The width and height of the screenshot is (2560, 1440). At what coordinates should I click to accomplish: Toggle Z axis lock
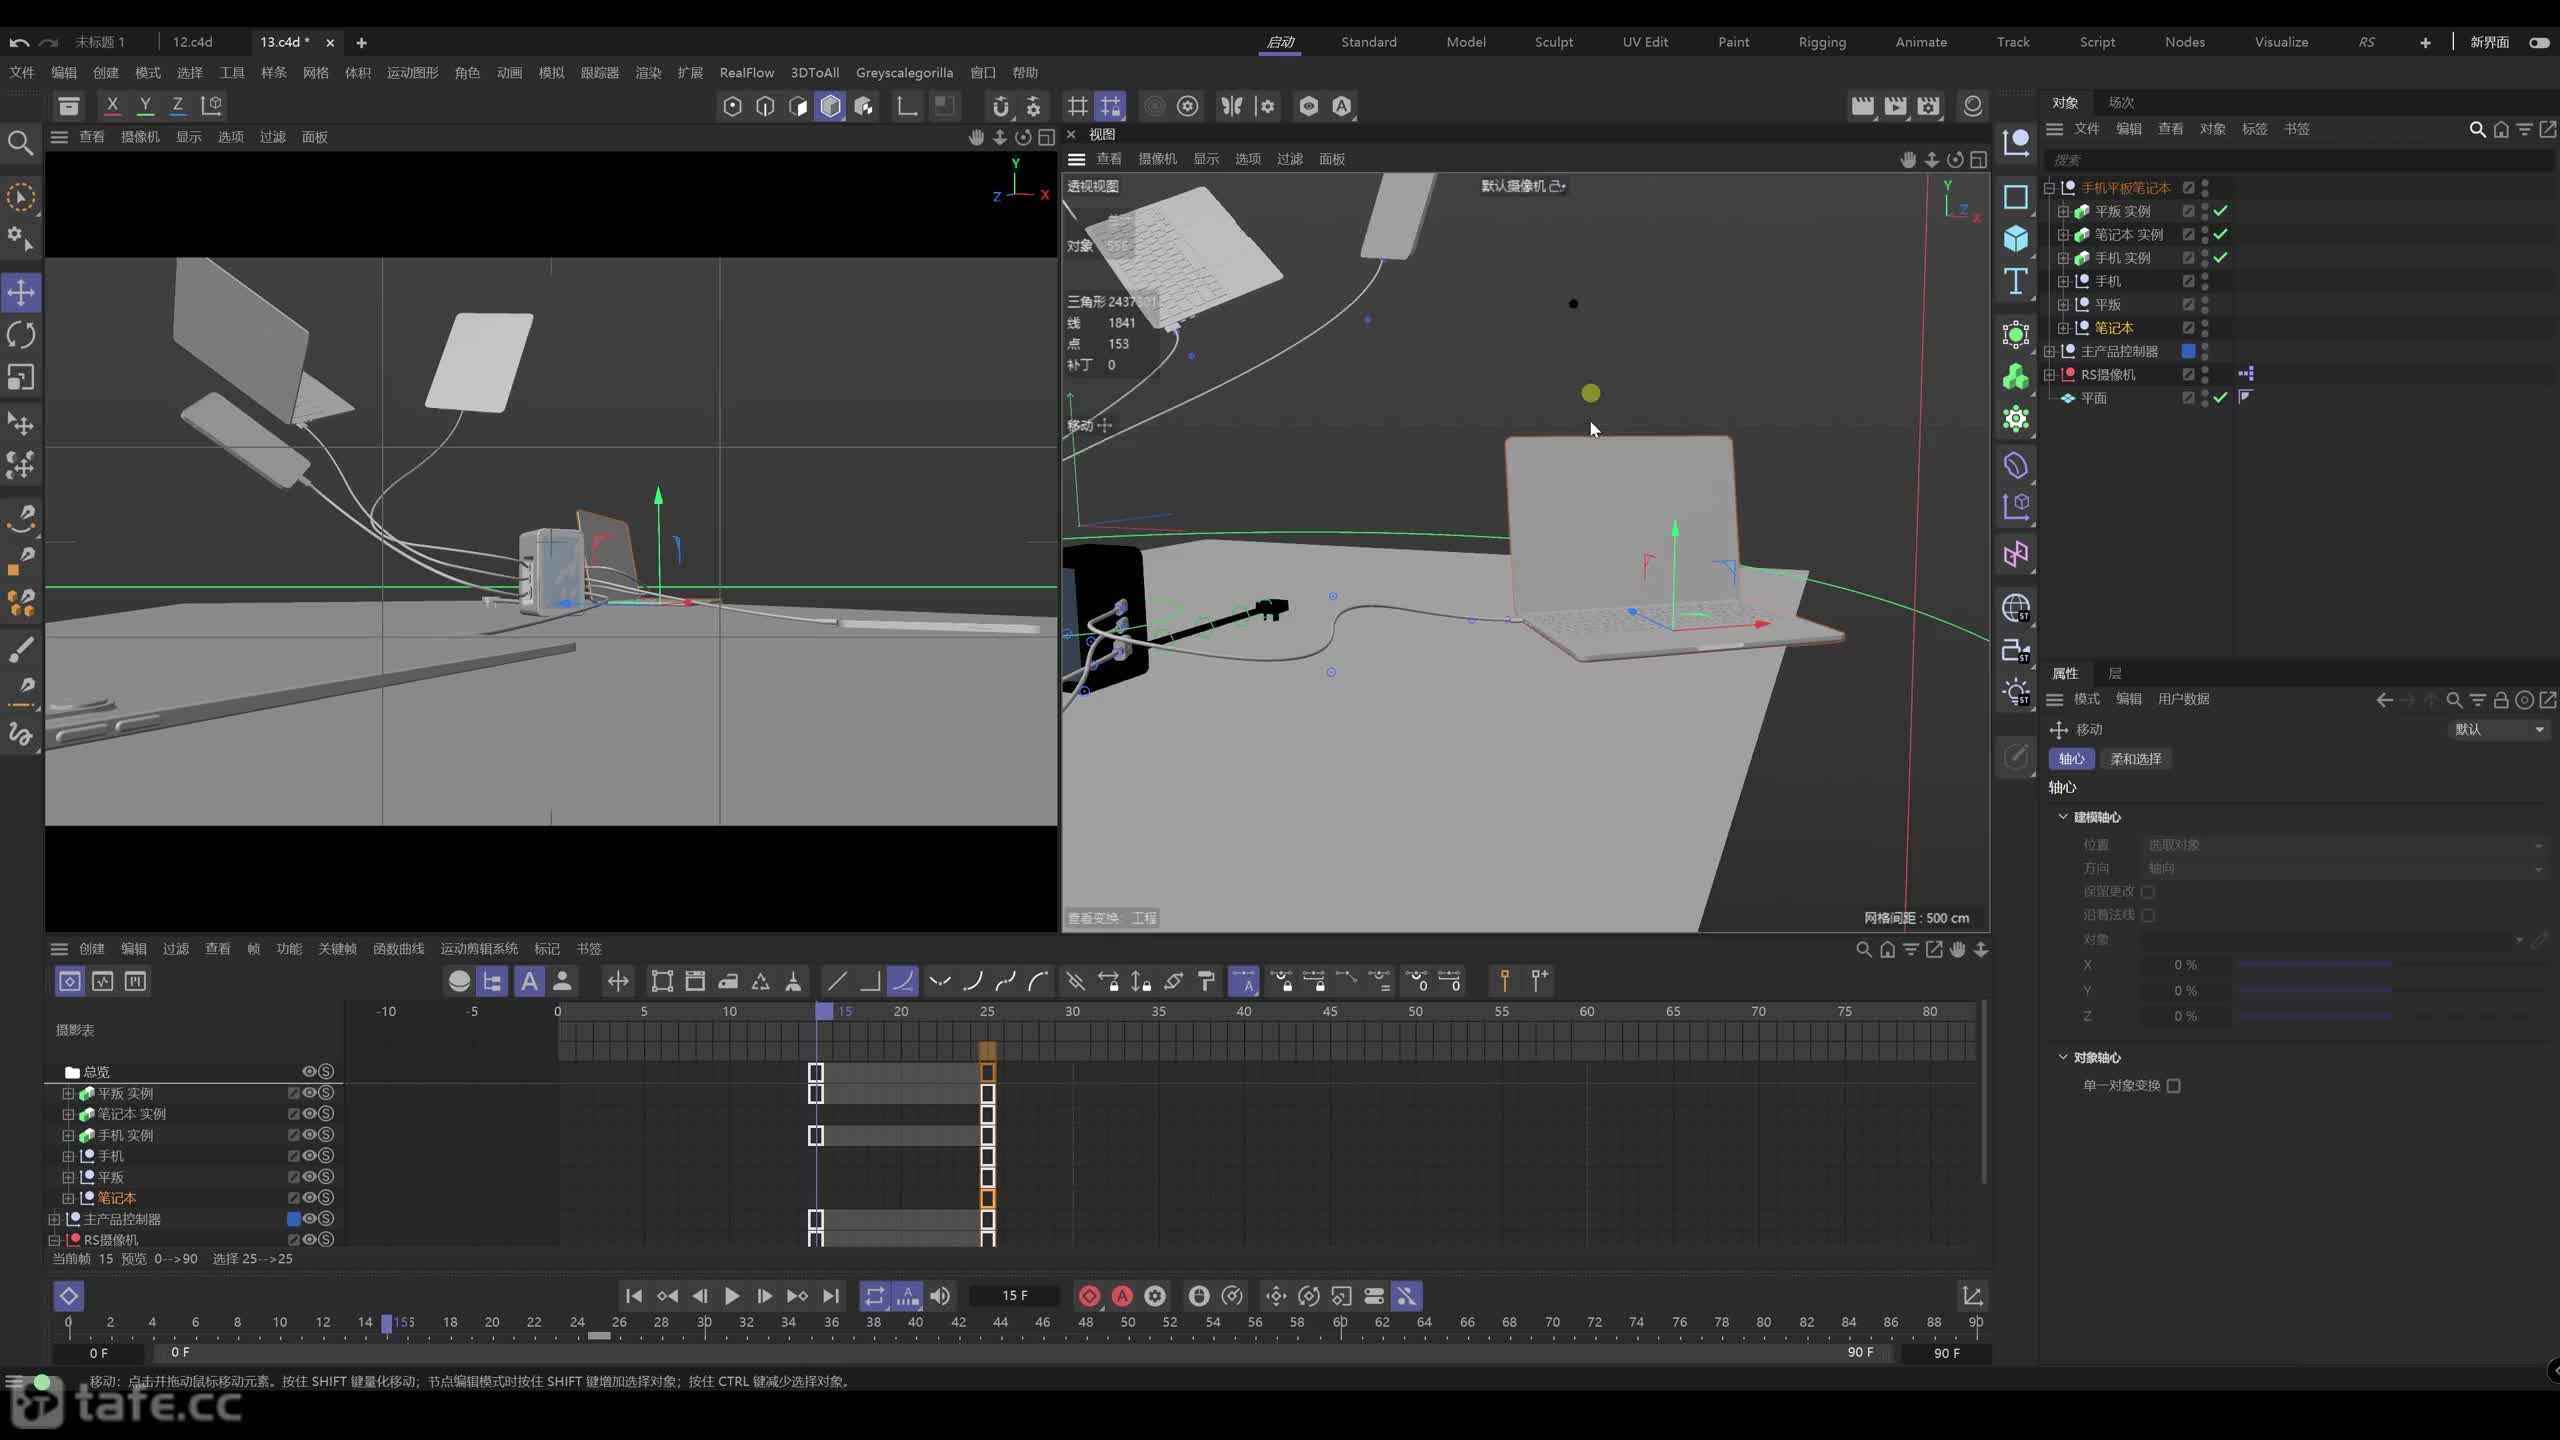point(178,105)
